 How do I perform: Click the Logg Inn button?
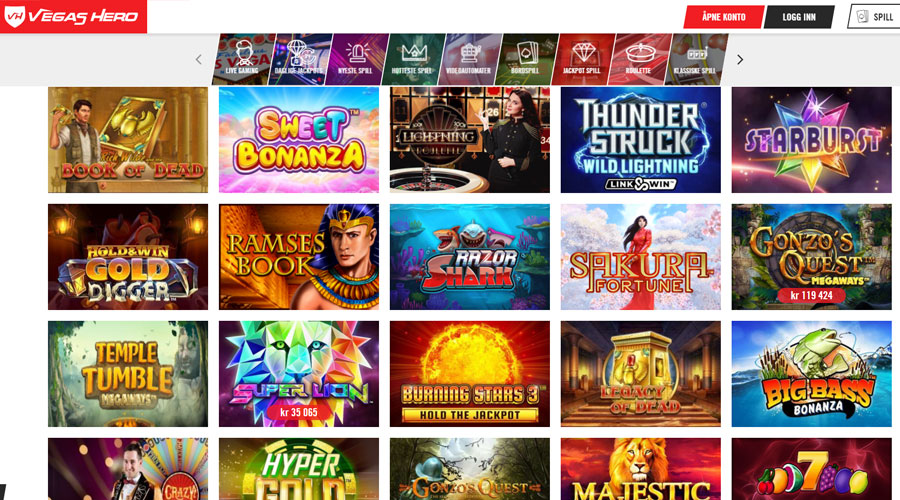pyautogui.click(x=799, y=17)
